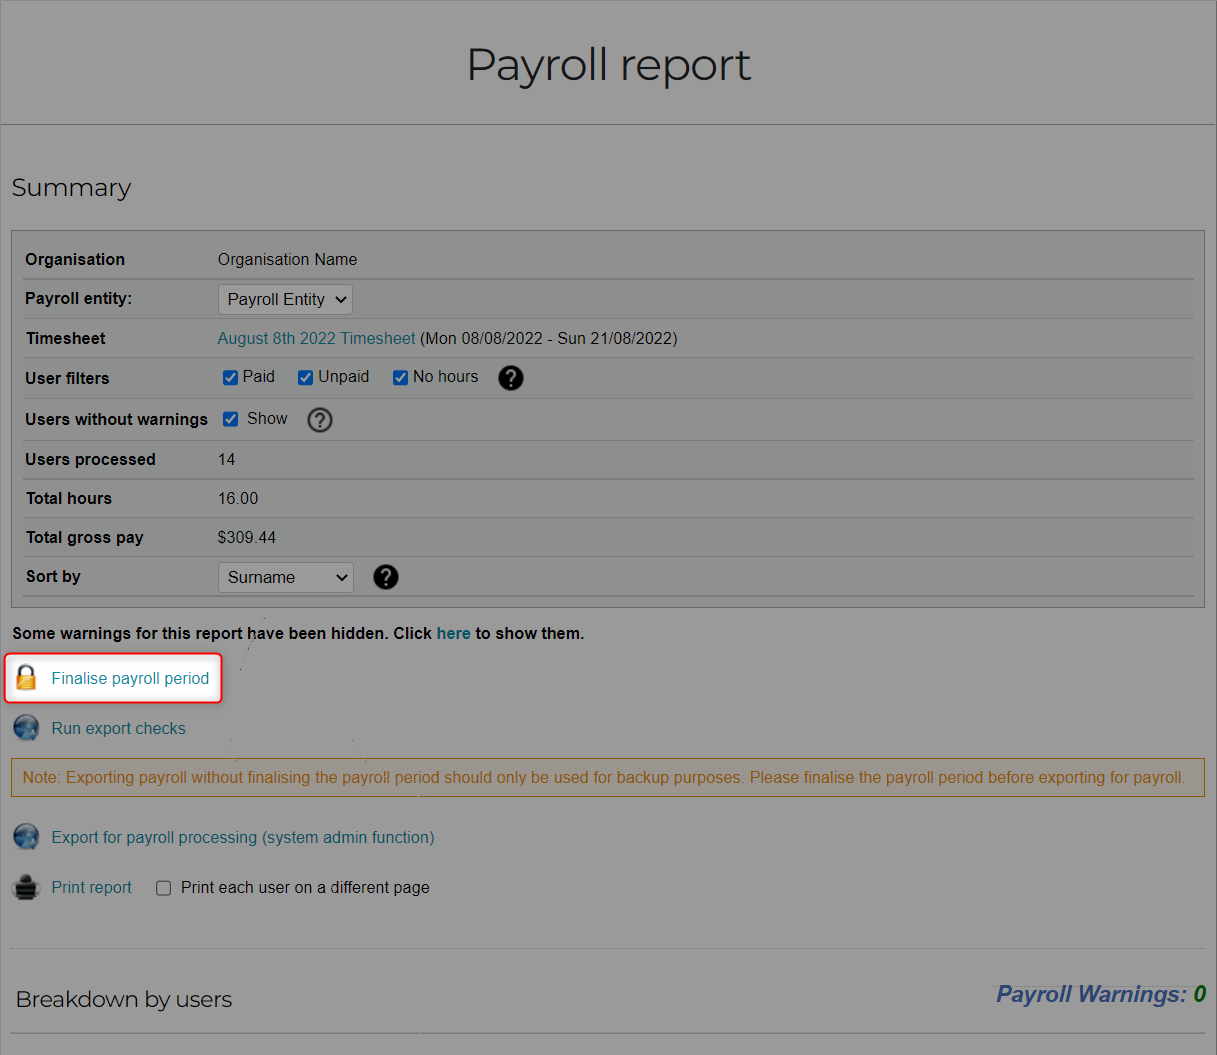This screenshot has width=1217, height=1055.
Task: Select the Total hours value 16.00
Action: coord(238,498)
